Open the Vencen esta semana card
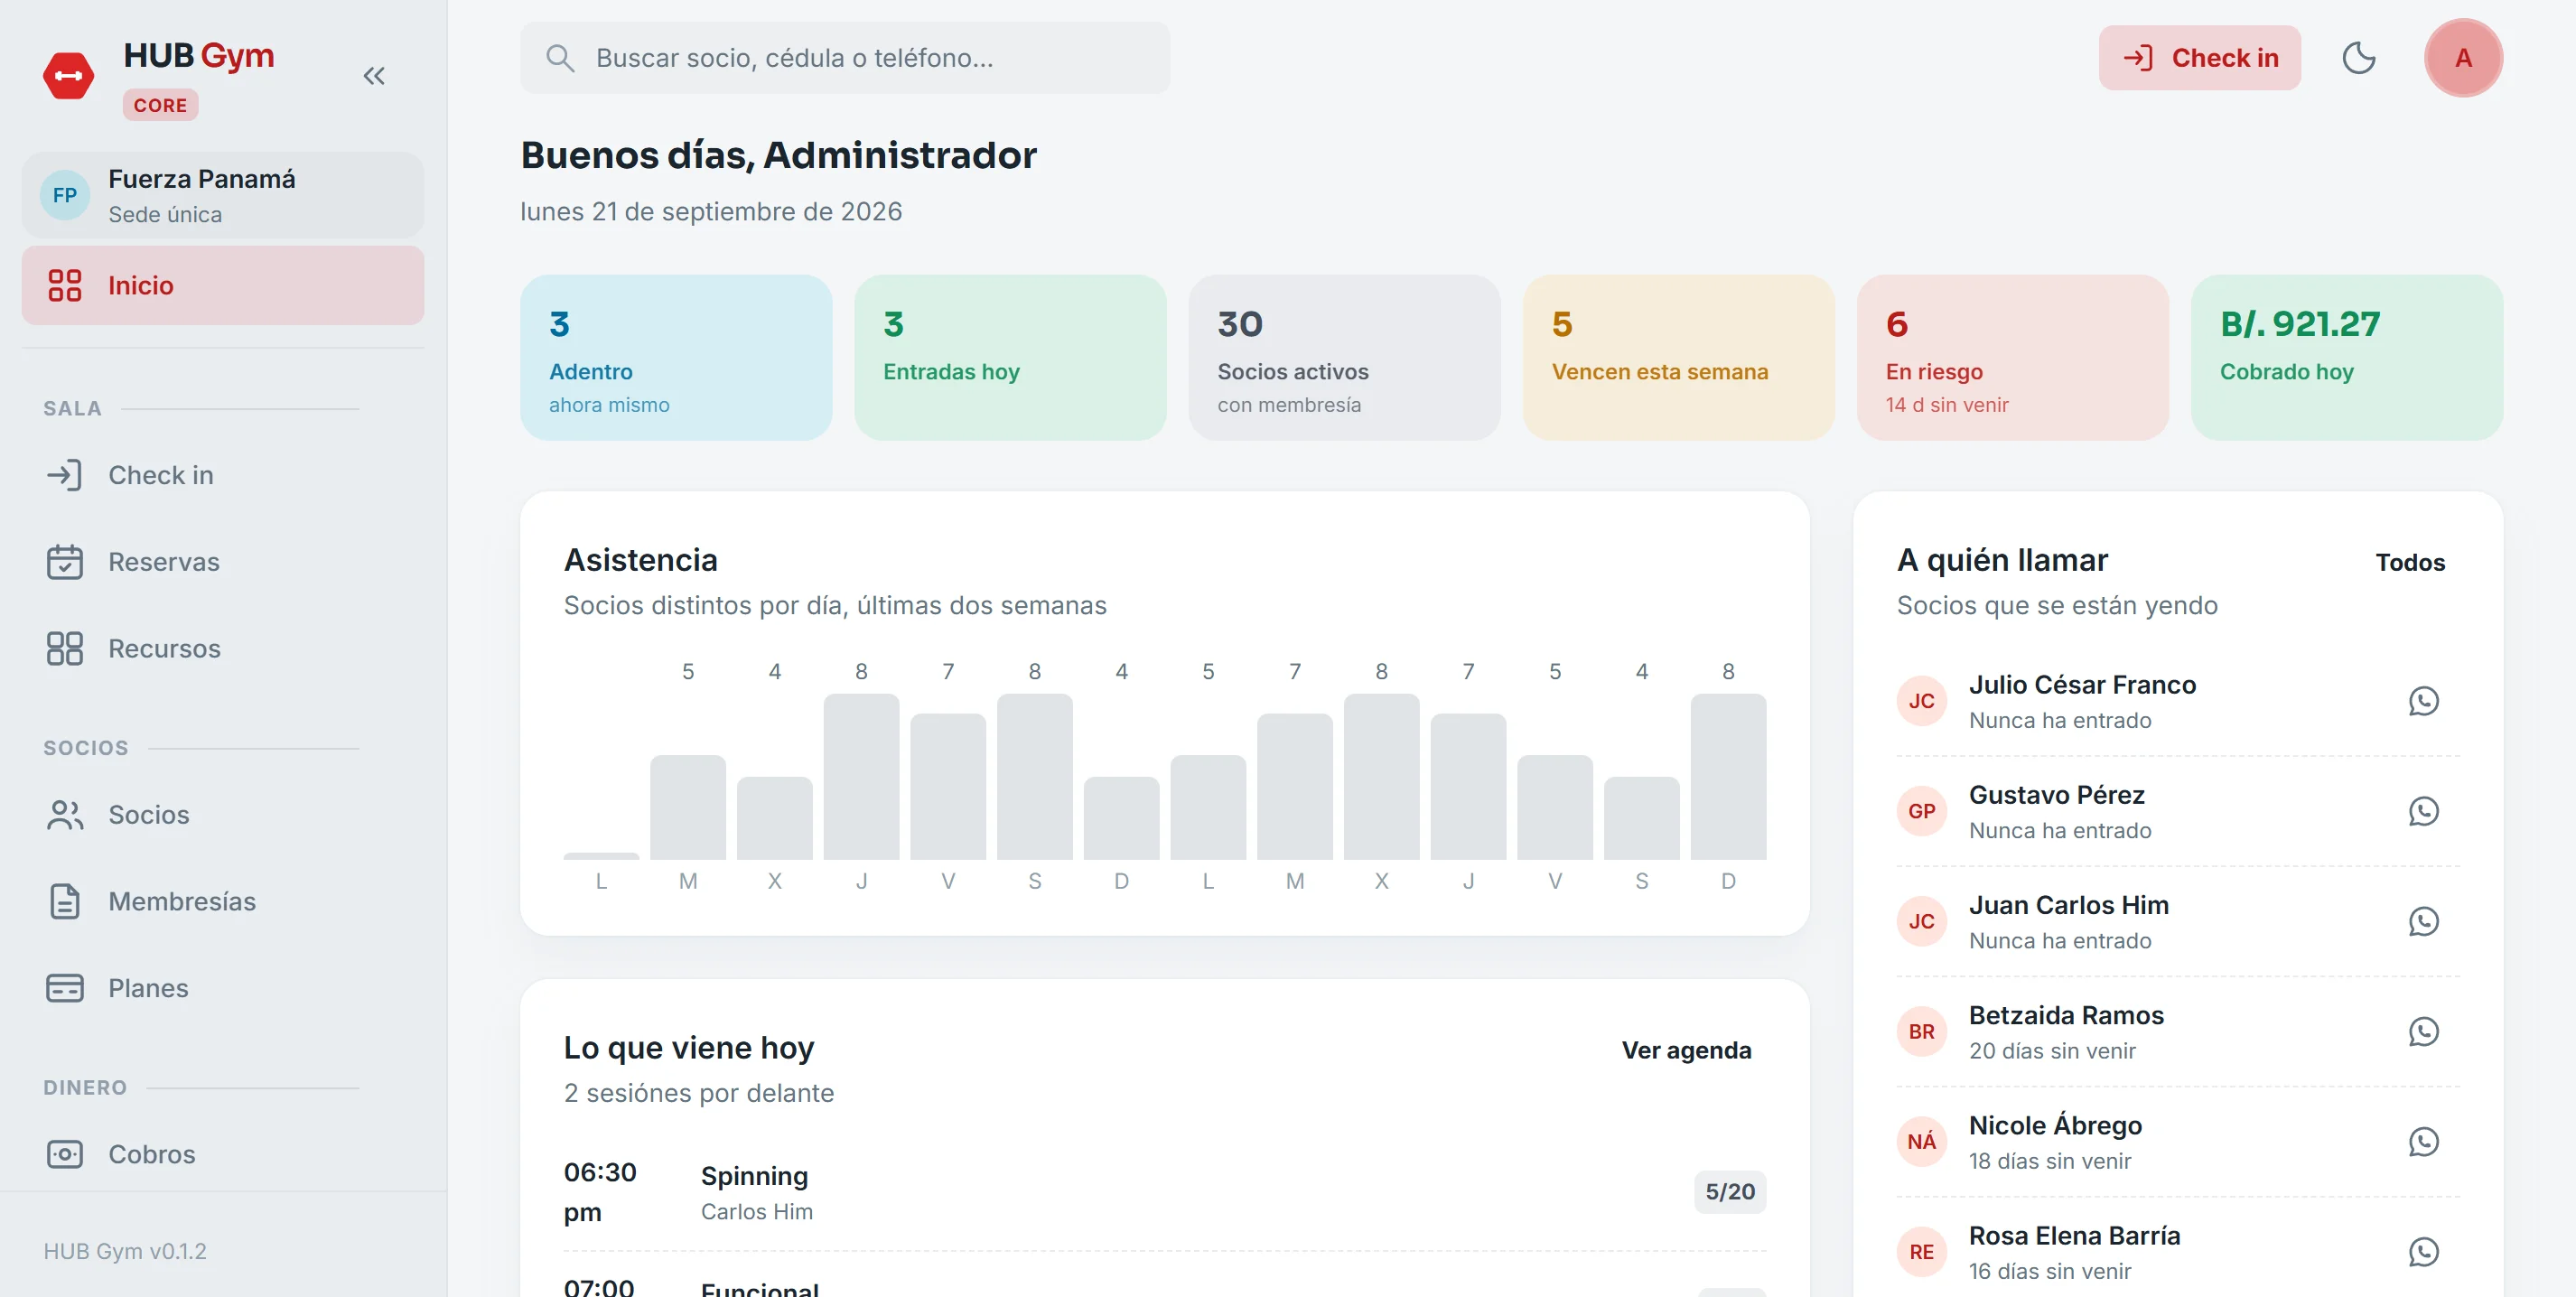The width and height of the screenshot is (2576, 1297). (1678, 358)
